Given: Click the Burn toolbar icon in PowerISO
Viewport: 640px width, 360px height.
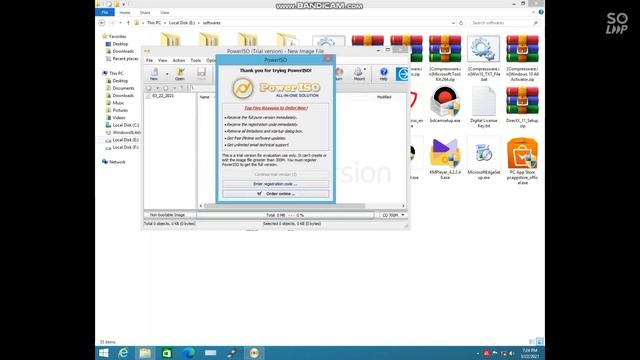Looking at the screenshot, I should [339, 74].
